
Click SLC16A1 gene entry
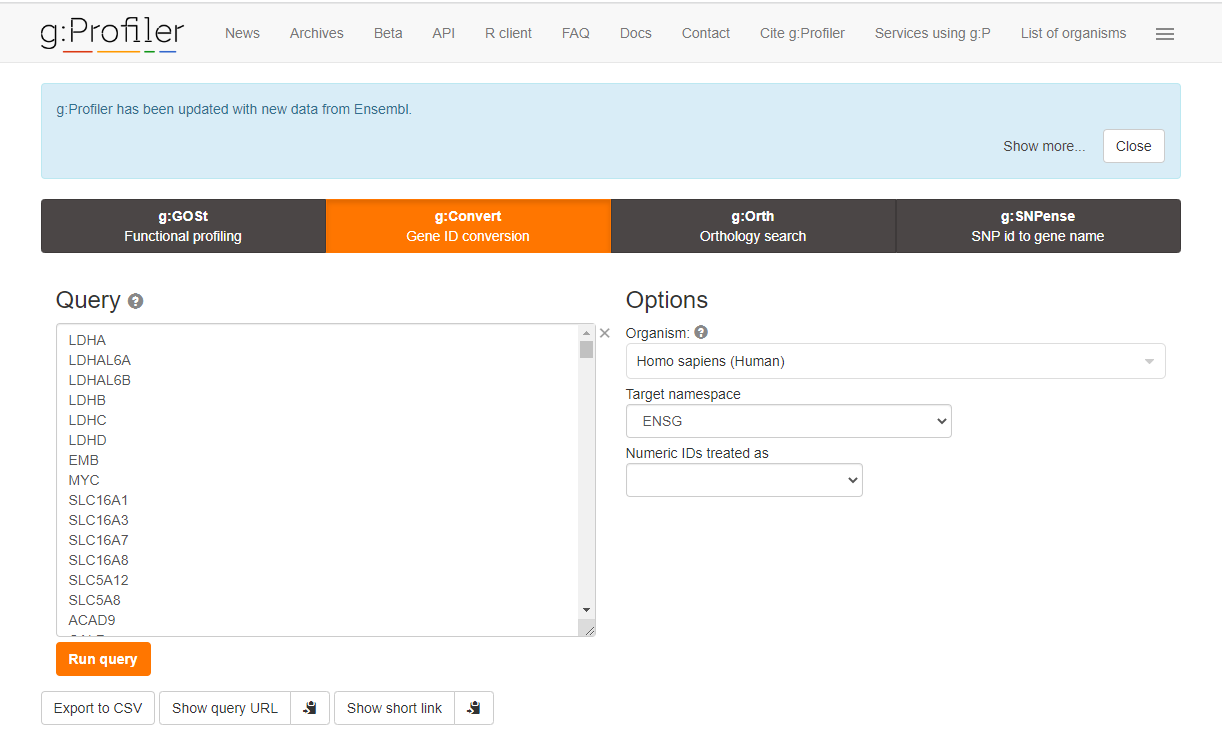(x=98, y=500)
